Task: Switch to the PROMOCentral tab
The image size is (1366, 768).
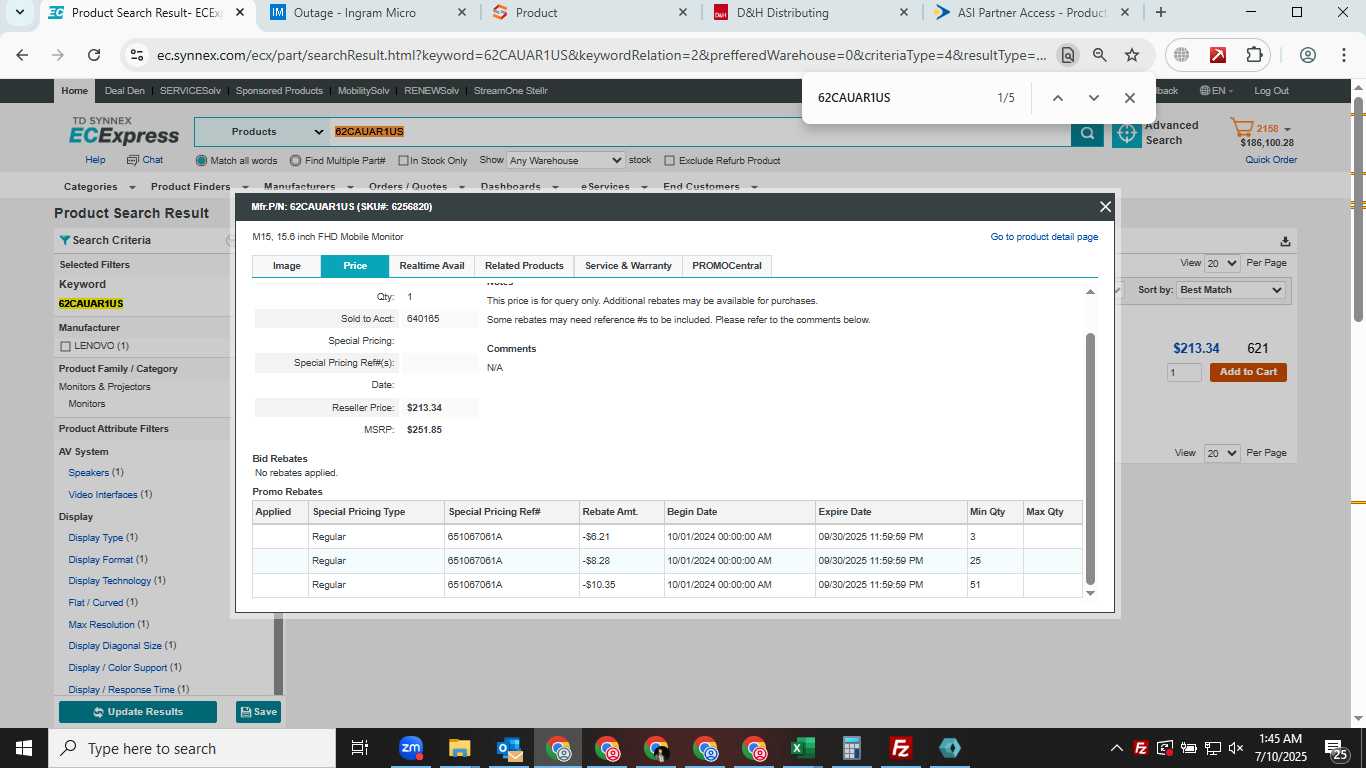Action: pos(727,266)
